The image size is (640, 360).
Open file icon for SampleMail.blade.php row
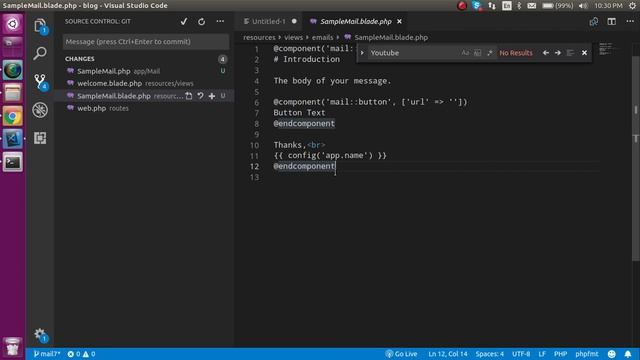[x=189, y=96]
